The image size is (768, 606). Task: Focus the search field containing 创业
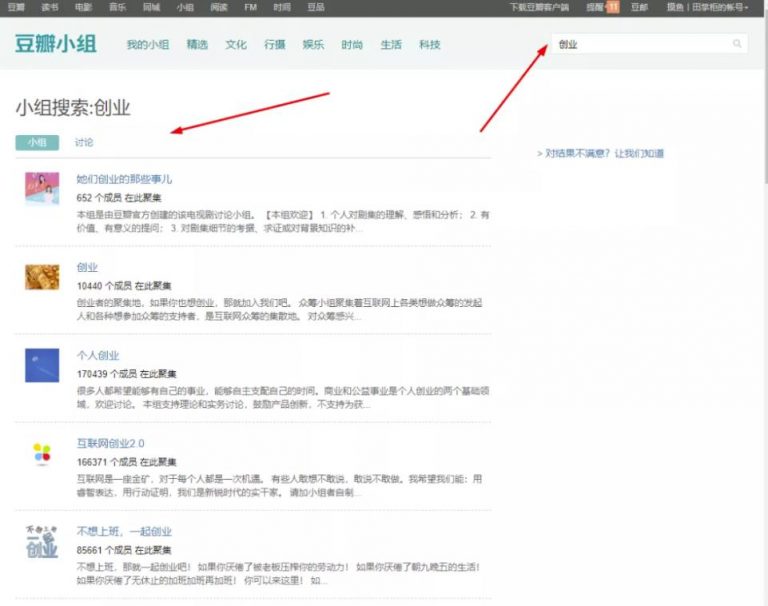(x=640, y=44)
